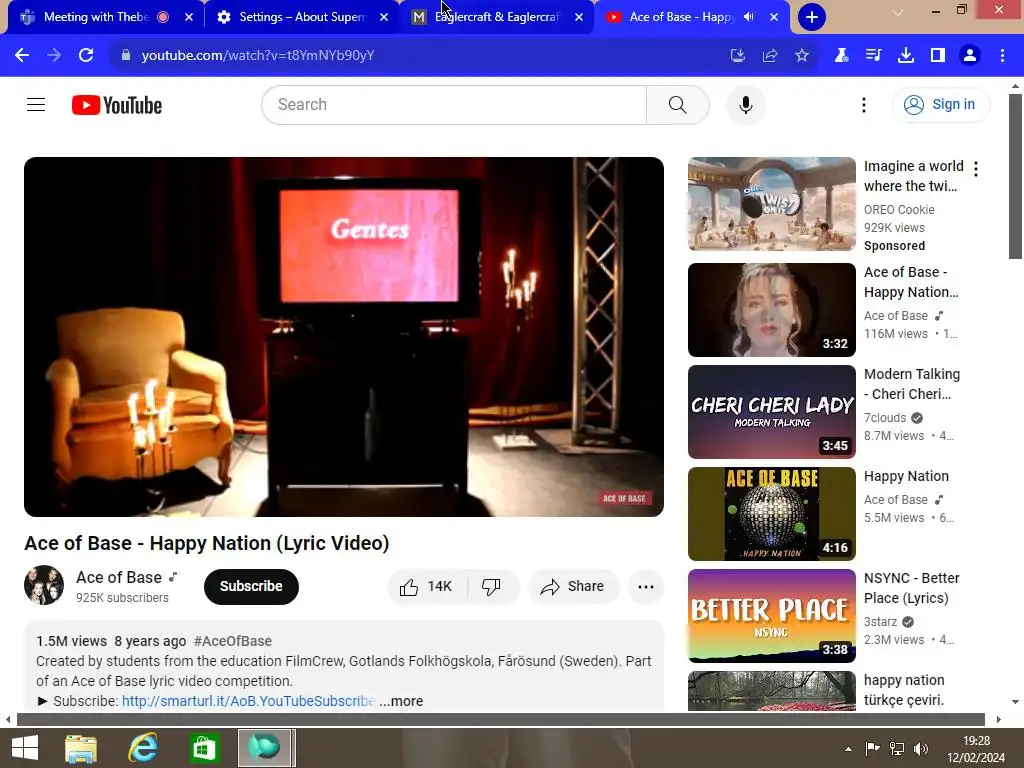Open the 'happy nation türkçe çeviri' title
The height and width of the screenshot is (768, 1024).
(904, 690)
